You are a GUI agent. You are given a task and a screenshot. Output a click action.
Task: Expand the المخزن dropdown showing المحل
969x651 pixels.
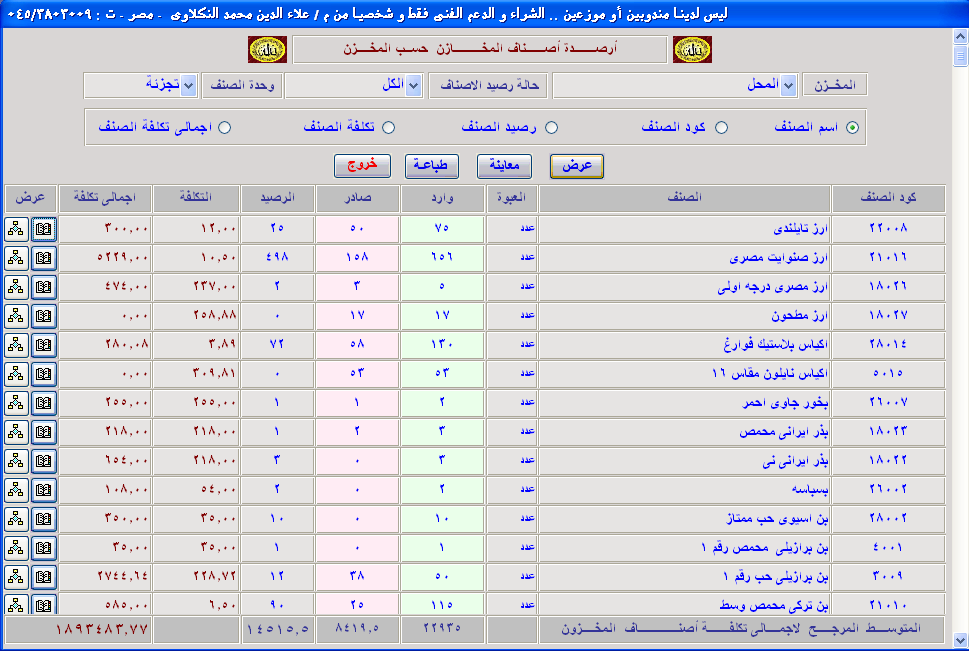pos(788,85)
